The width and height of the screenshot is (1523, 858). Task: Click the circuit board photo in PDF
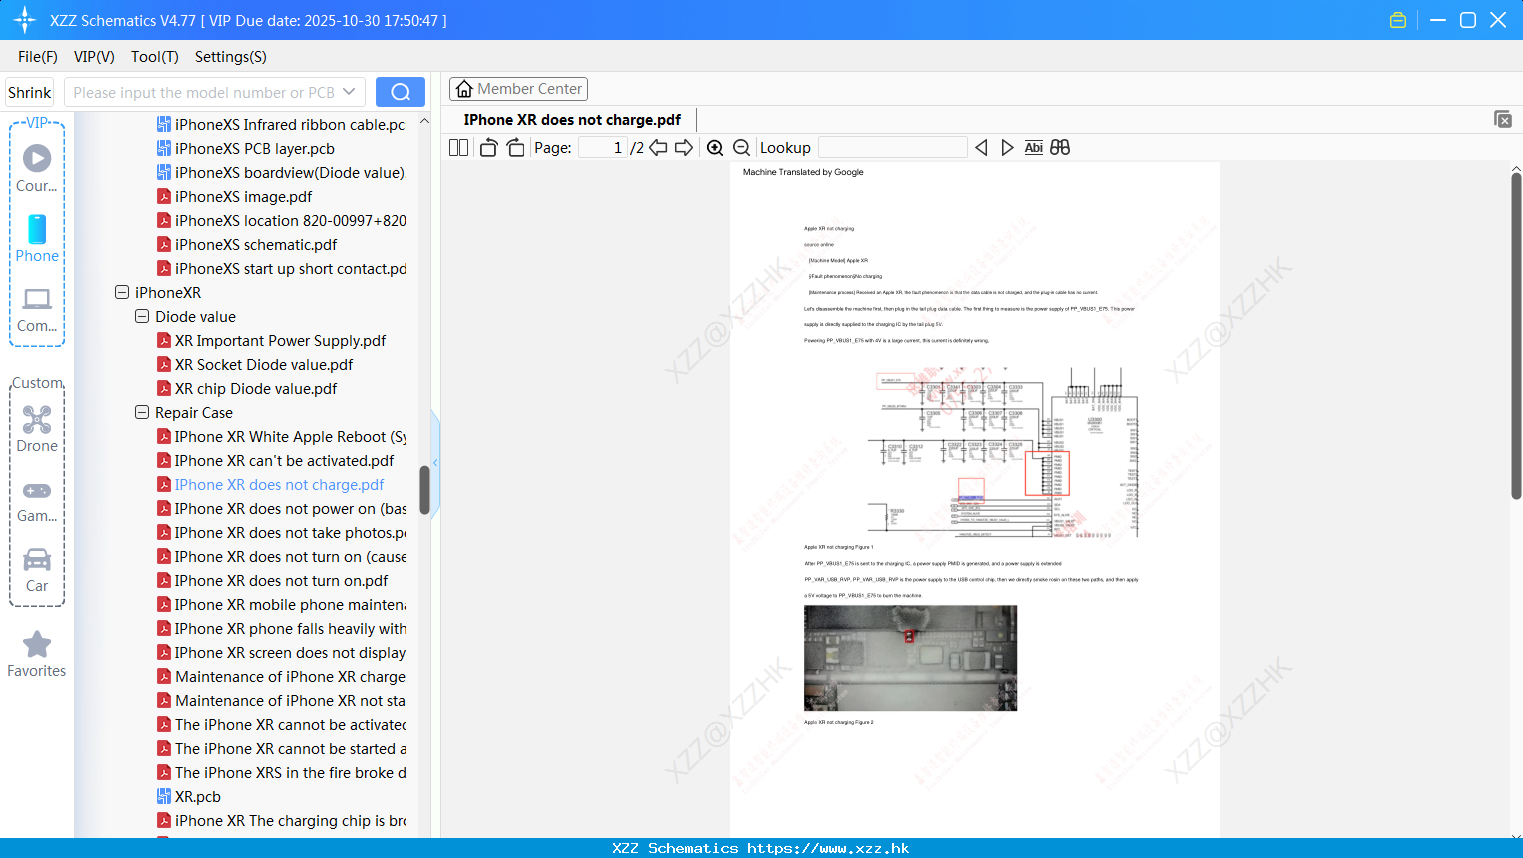[910, 658]
